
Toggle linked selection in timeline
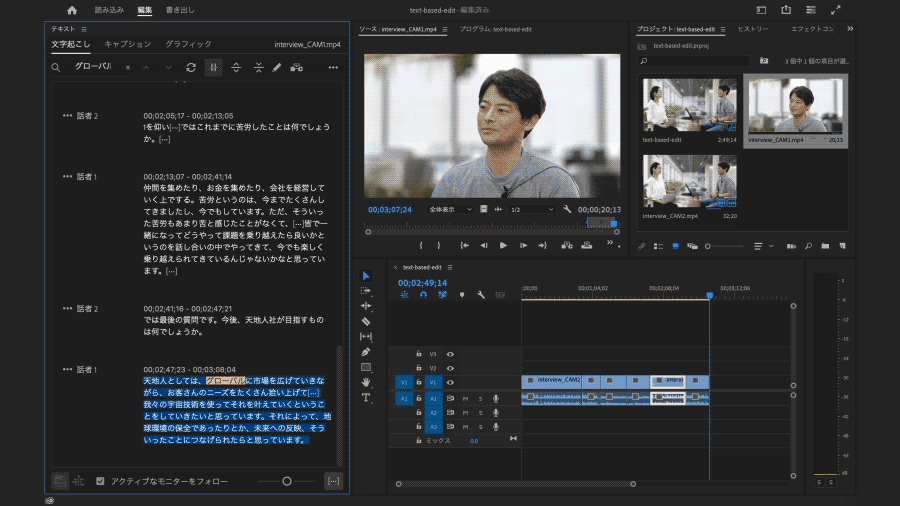click(x=443, y=295)
